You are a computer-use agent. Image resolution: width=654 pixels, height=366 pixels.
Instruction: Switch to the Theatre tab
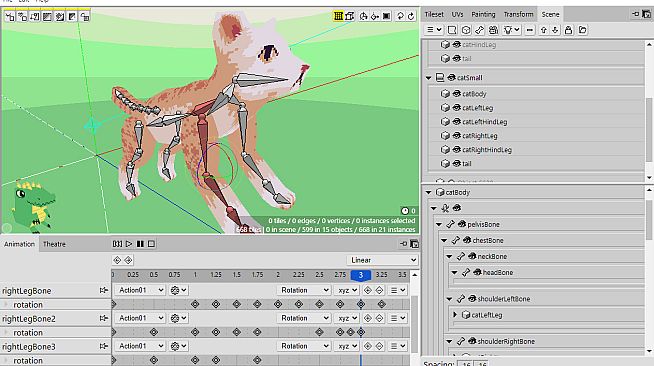tap(54, 244)
